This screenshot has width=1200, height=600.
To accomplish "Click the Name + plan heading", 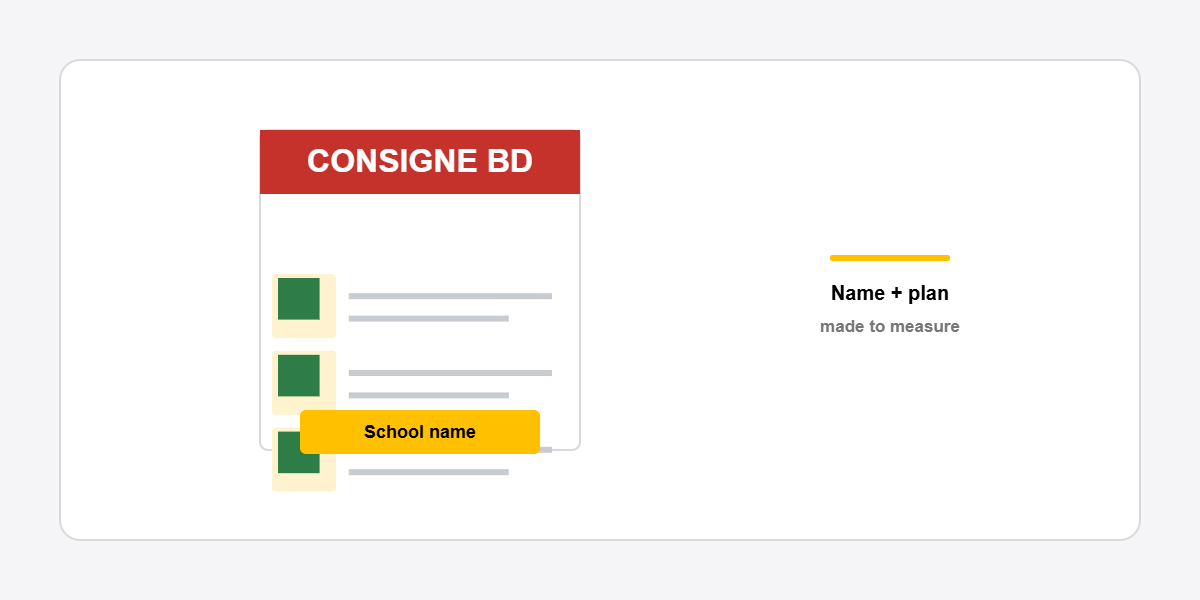I will pyautogui.click(x=890, y=293).
